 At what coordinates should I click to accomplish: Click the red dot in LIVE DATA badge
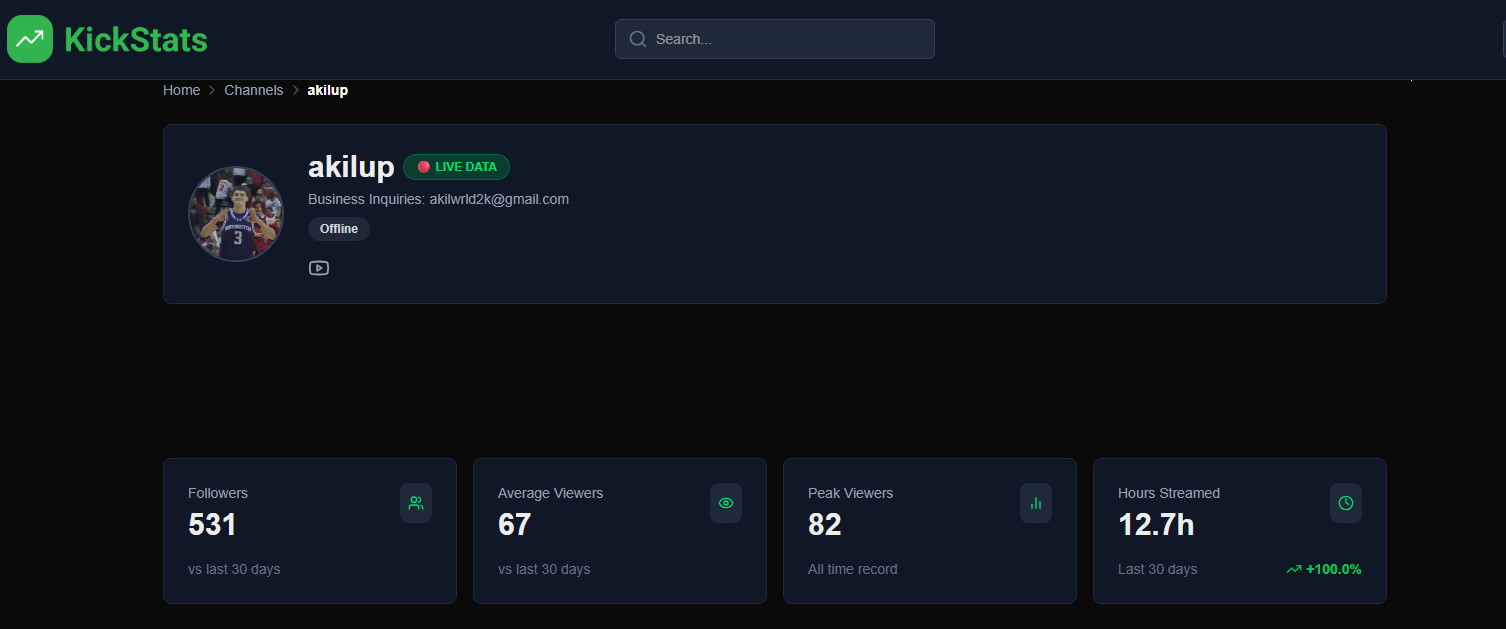424,167
